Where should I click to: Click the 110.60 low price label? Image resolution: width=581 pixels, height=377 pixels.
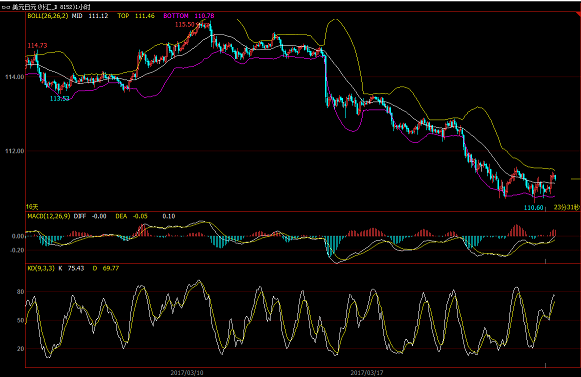(x=534, y=208)
